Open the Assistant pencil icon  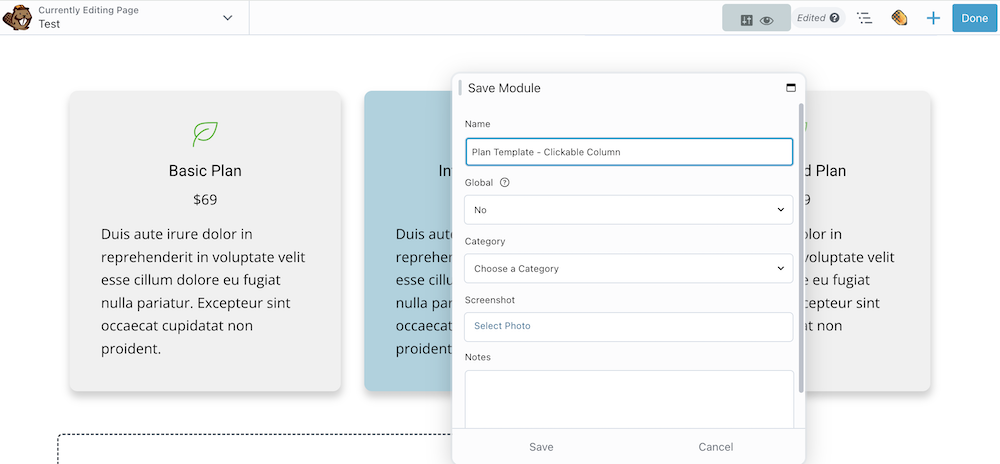click(899, 18)
